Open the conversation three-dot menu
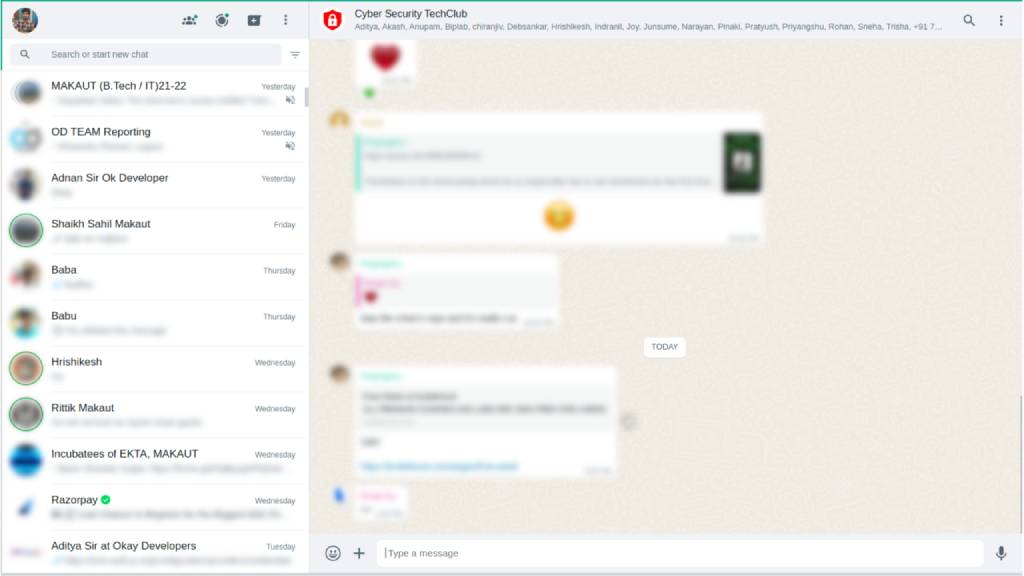This screenshot has width=1024, height=576. (1001, 20)
